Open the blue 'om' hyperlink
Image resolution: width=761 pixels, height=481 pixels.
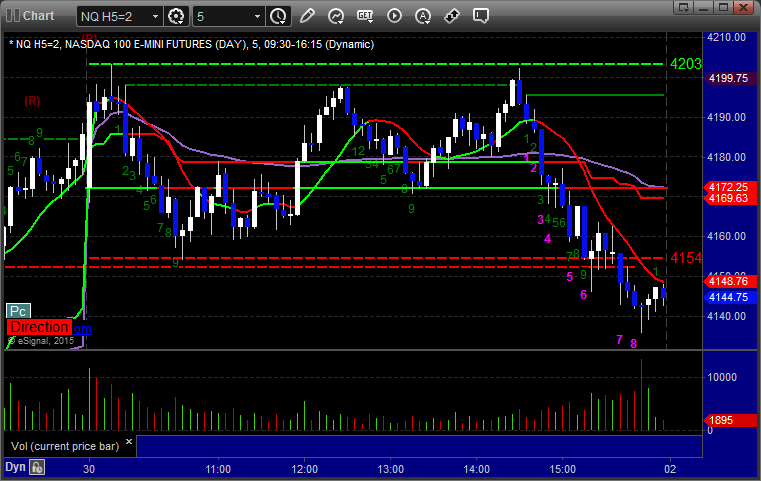[82, 329]
